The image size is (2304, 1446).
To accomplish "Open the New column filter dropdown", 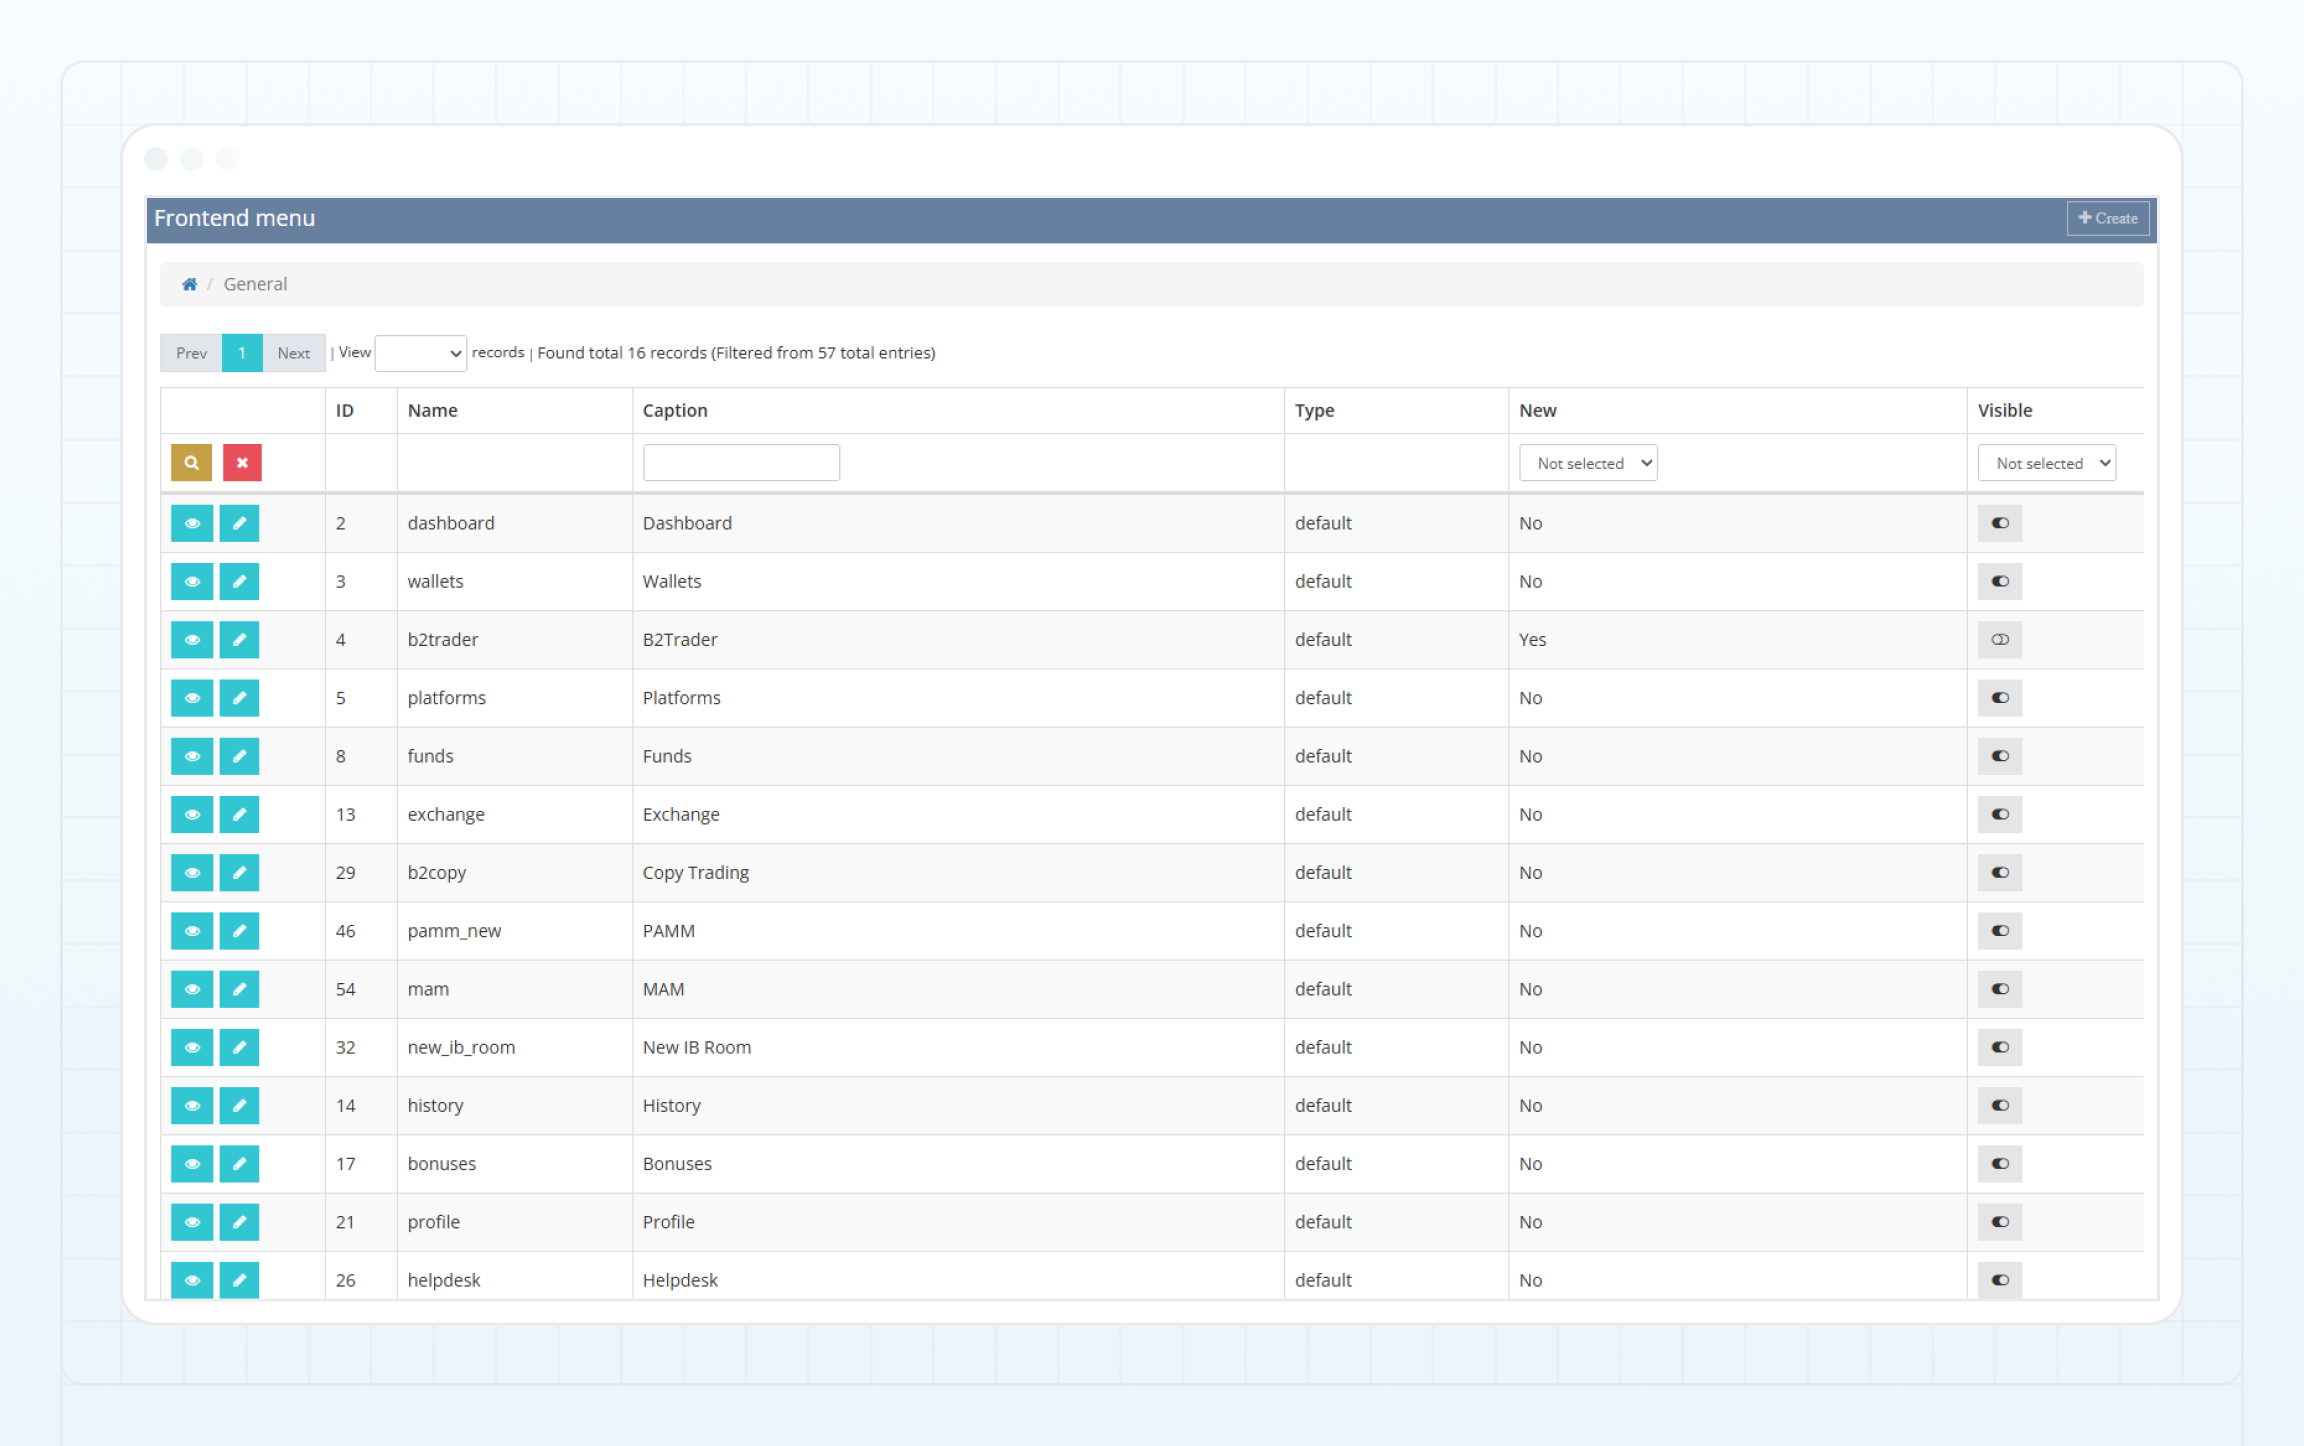I will click(1587, 463).
